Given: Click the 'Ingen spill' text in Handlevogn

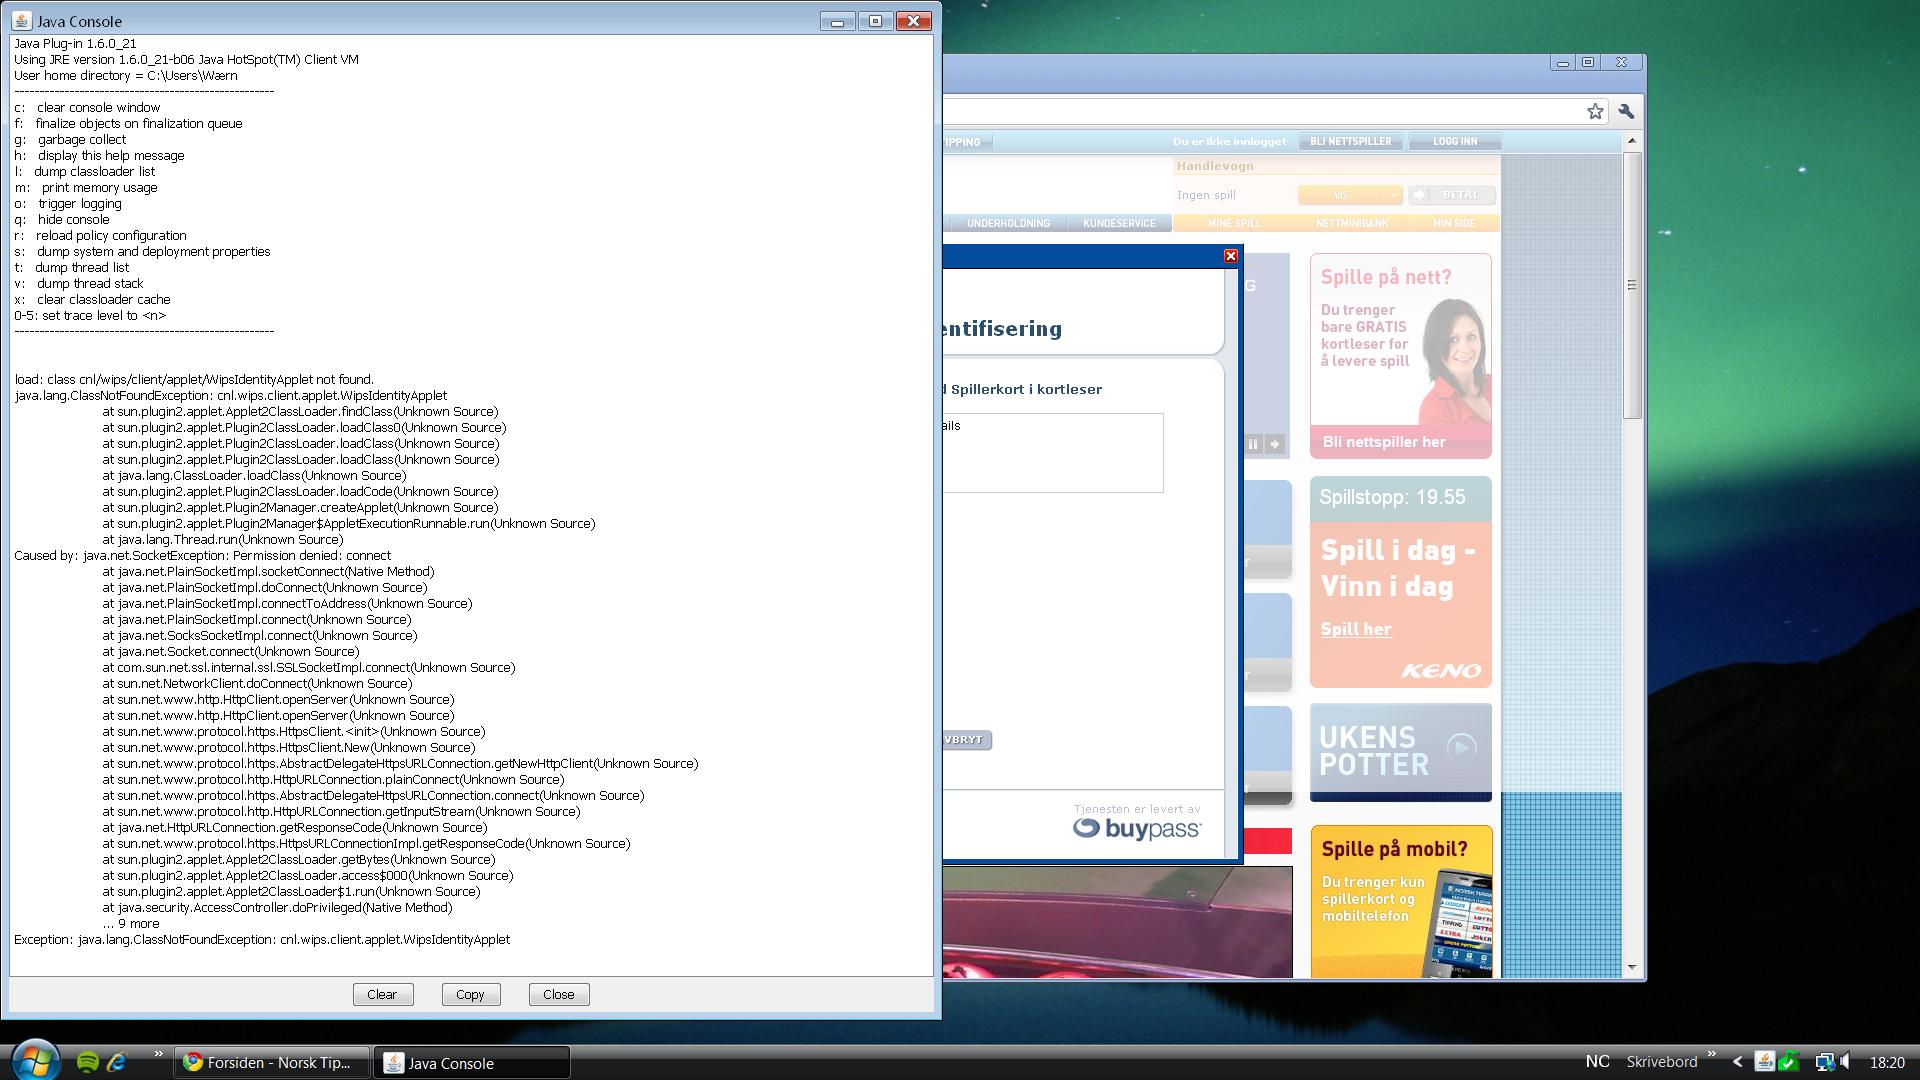Looking at the screenshot, I should coord(1206,195).
